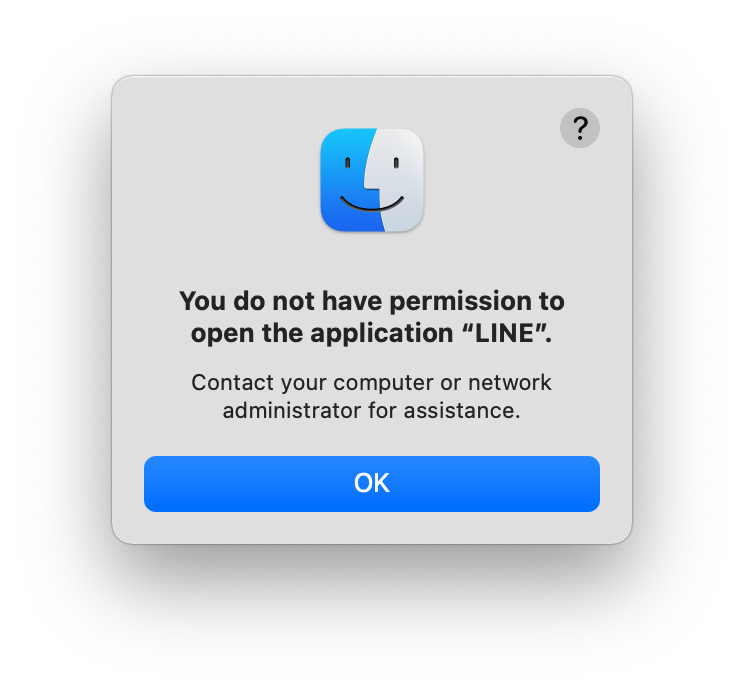Click the OK button

pos(372,484)
